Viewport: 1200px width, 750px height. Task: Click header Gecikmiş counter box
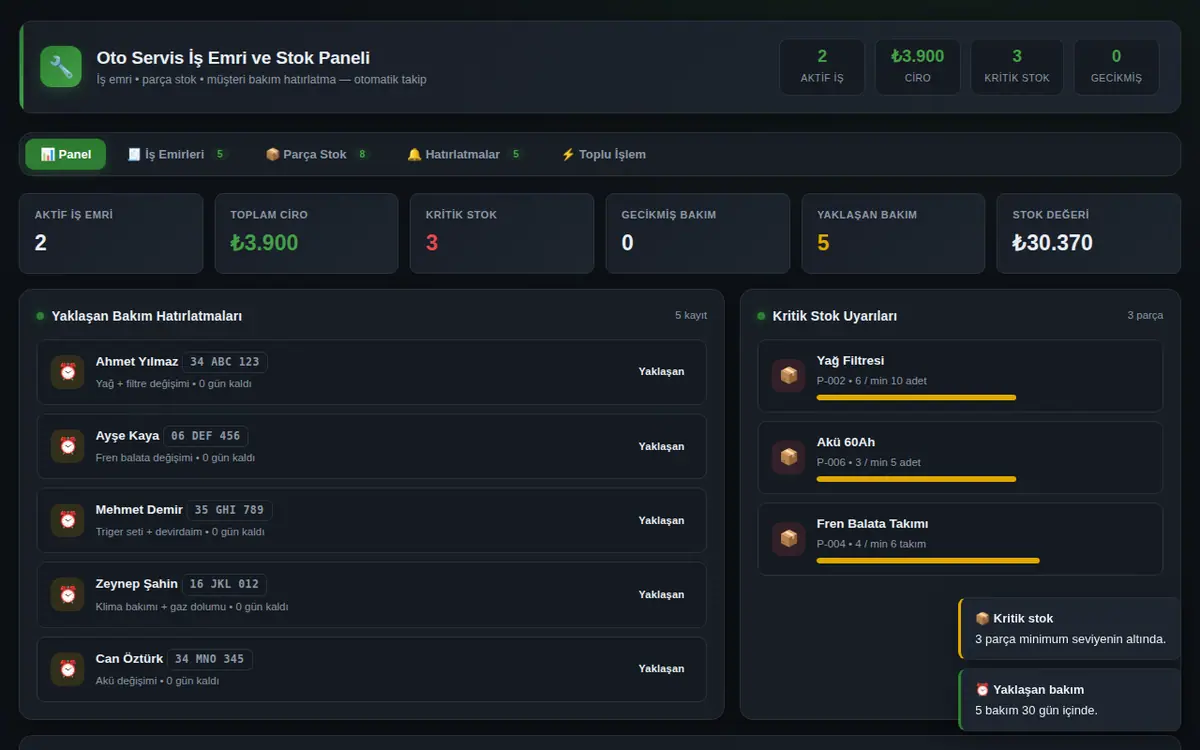pos(1117,67)
